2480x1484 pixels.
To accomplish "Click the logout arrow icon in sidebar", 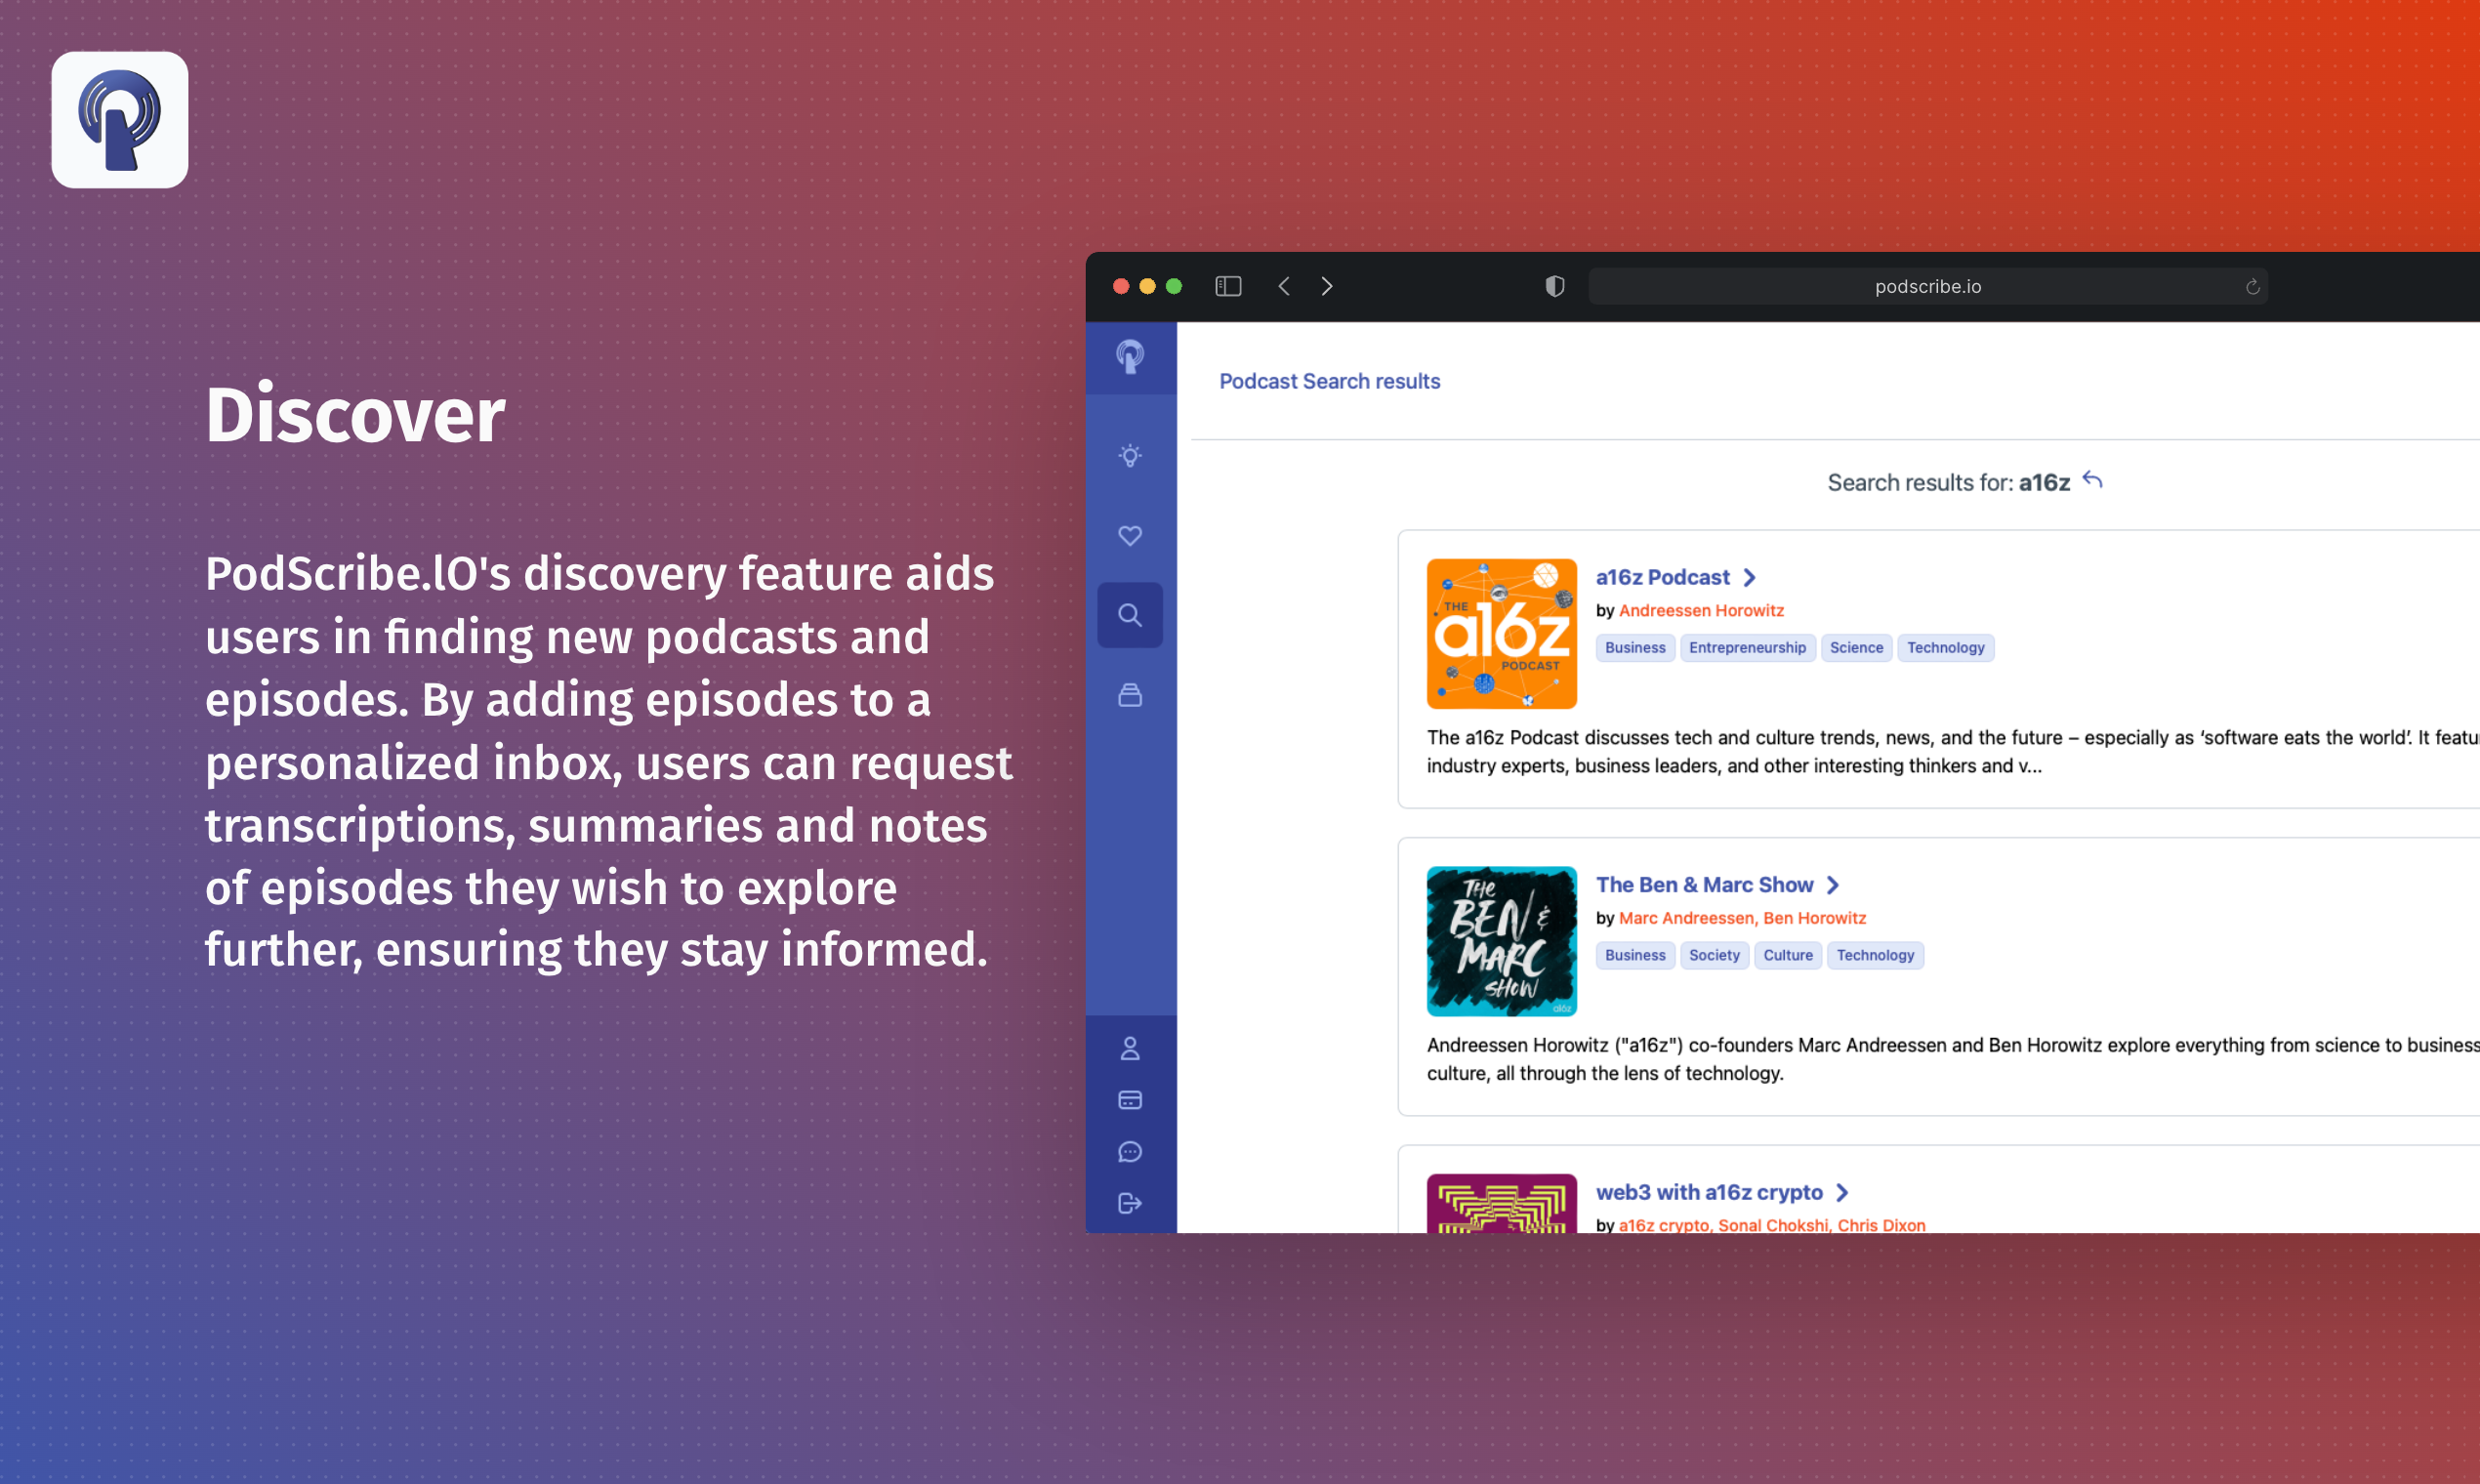I will click(1130, 1203).
